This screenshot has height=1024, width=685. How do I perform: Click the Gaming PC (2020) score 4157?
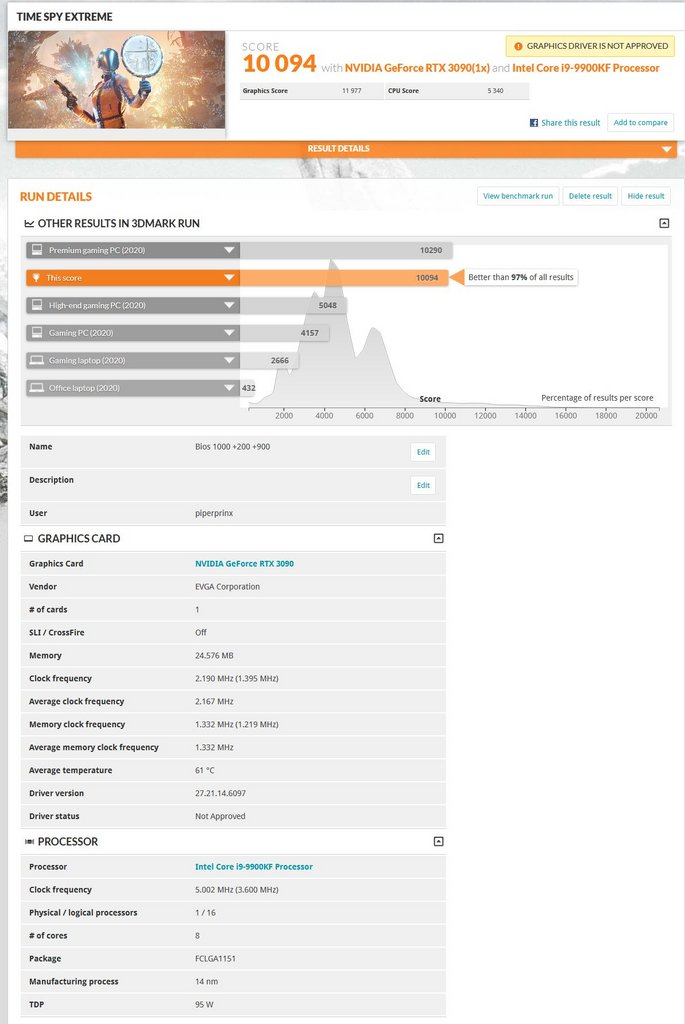point(310,333)
